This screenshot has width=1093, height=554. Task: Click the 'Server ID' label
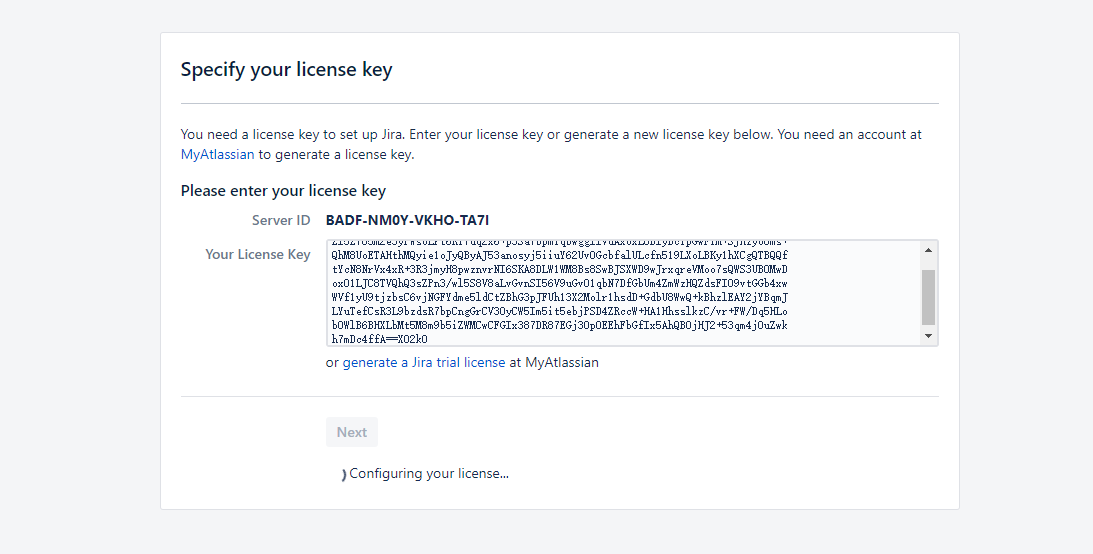(x=281, y=220)
